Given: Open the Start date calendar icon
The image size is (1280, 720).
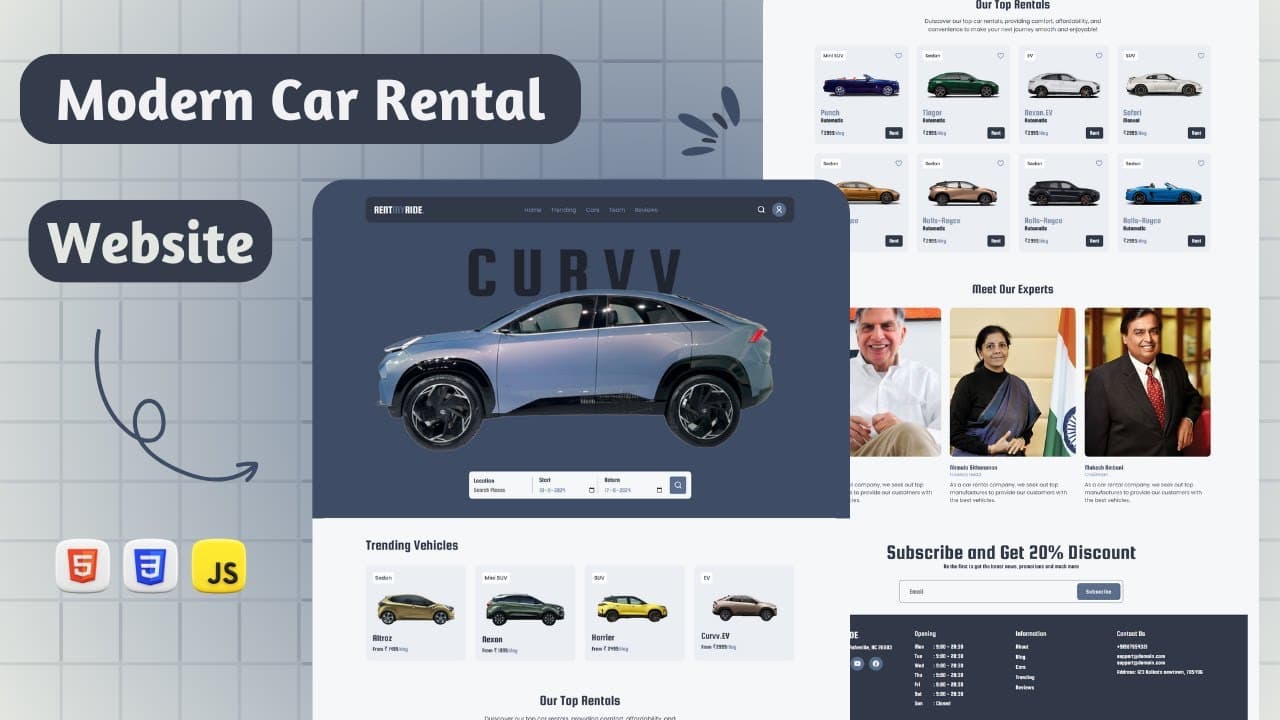Looking at the screenshot, I should [590, 489].
